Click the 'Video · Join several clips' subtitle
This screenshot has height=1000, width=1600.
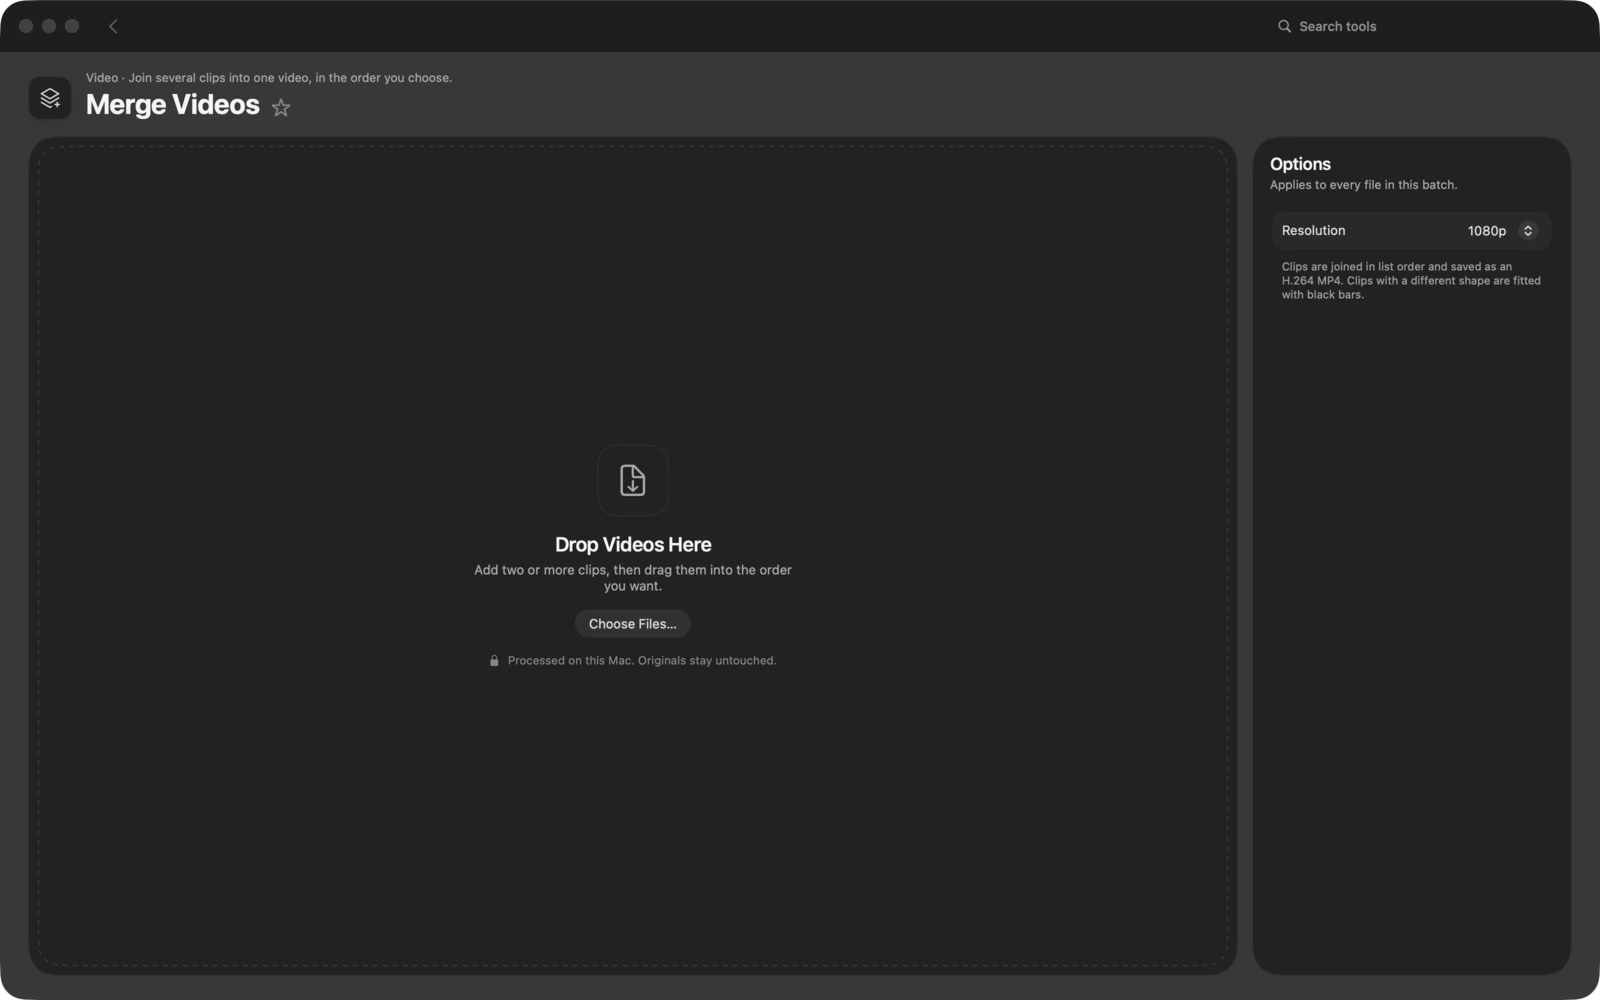(269, 78)
